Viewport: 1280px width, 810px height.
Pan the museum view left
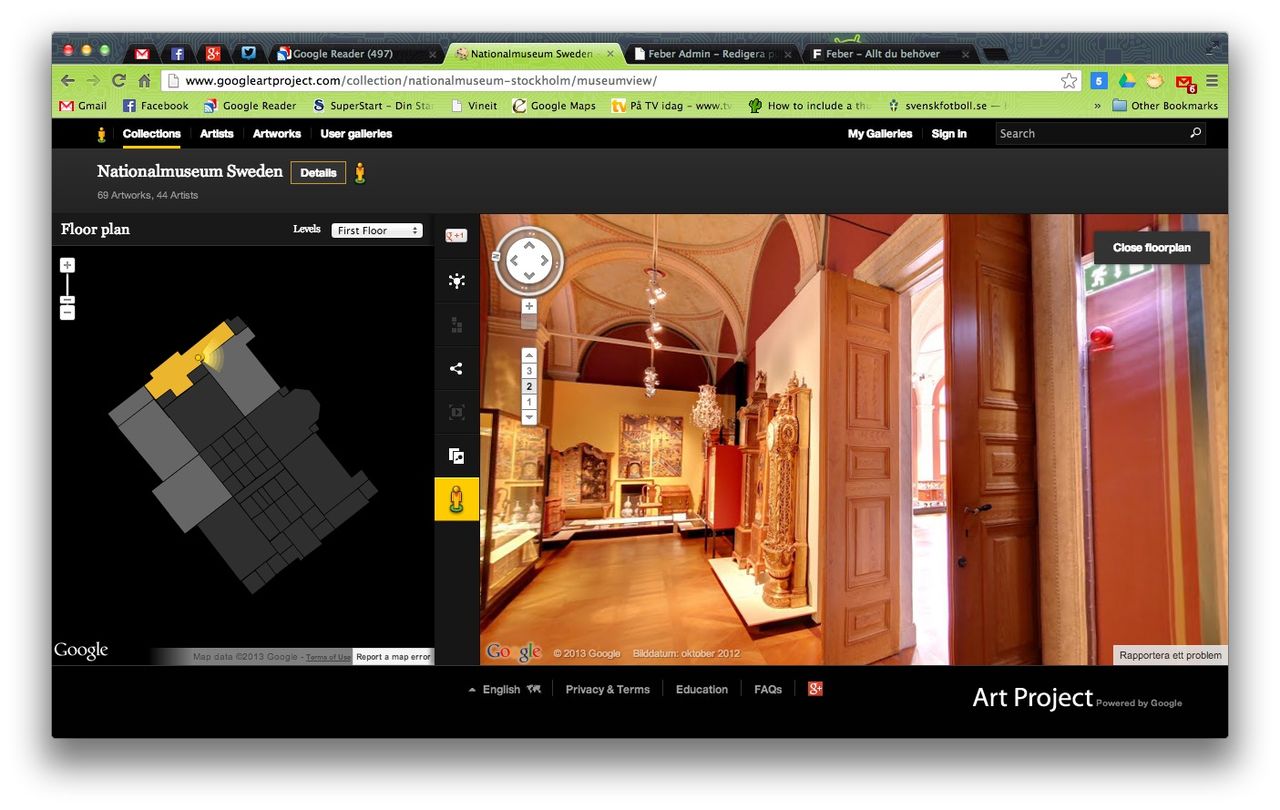[513, 261]
